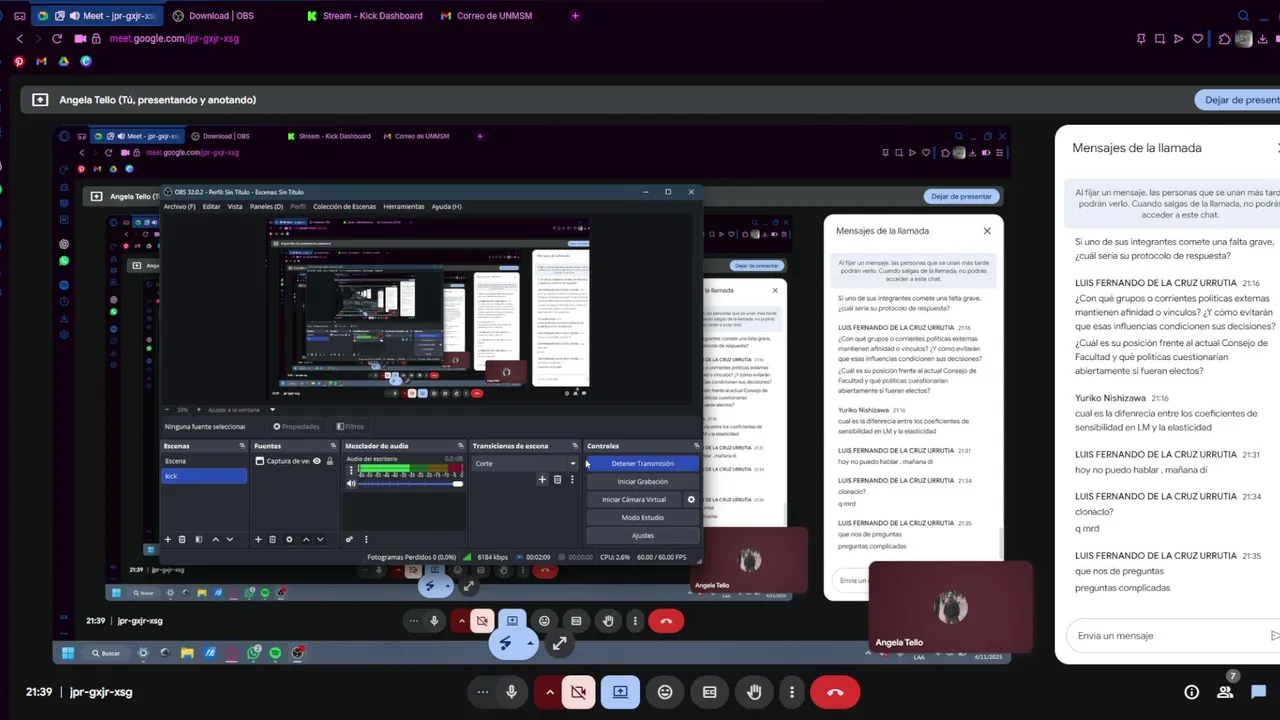Image resolution: width=1280 pixels, height=720 pixels.
Task: Show the people list with badge 7
Action: tap(1225, 692)
